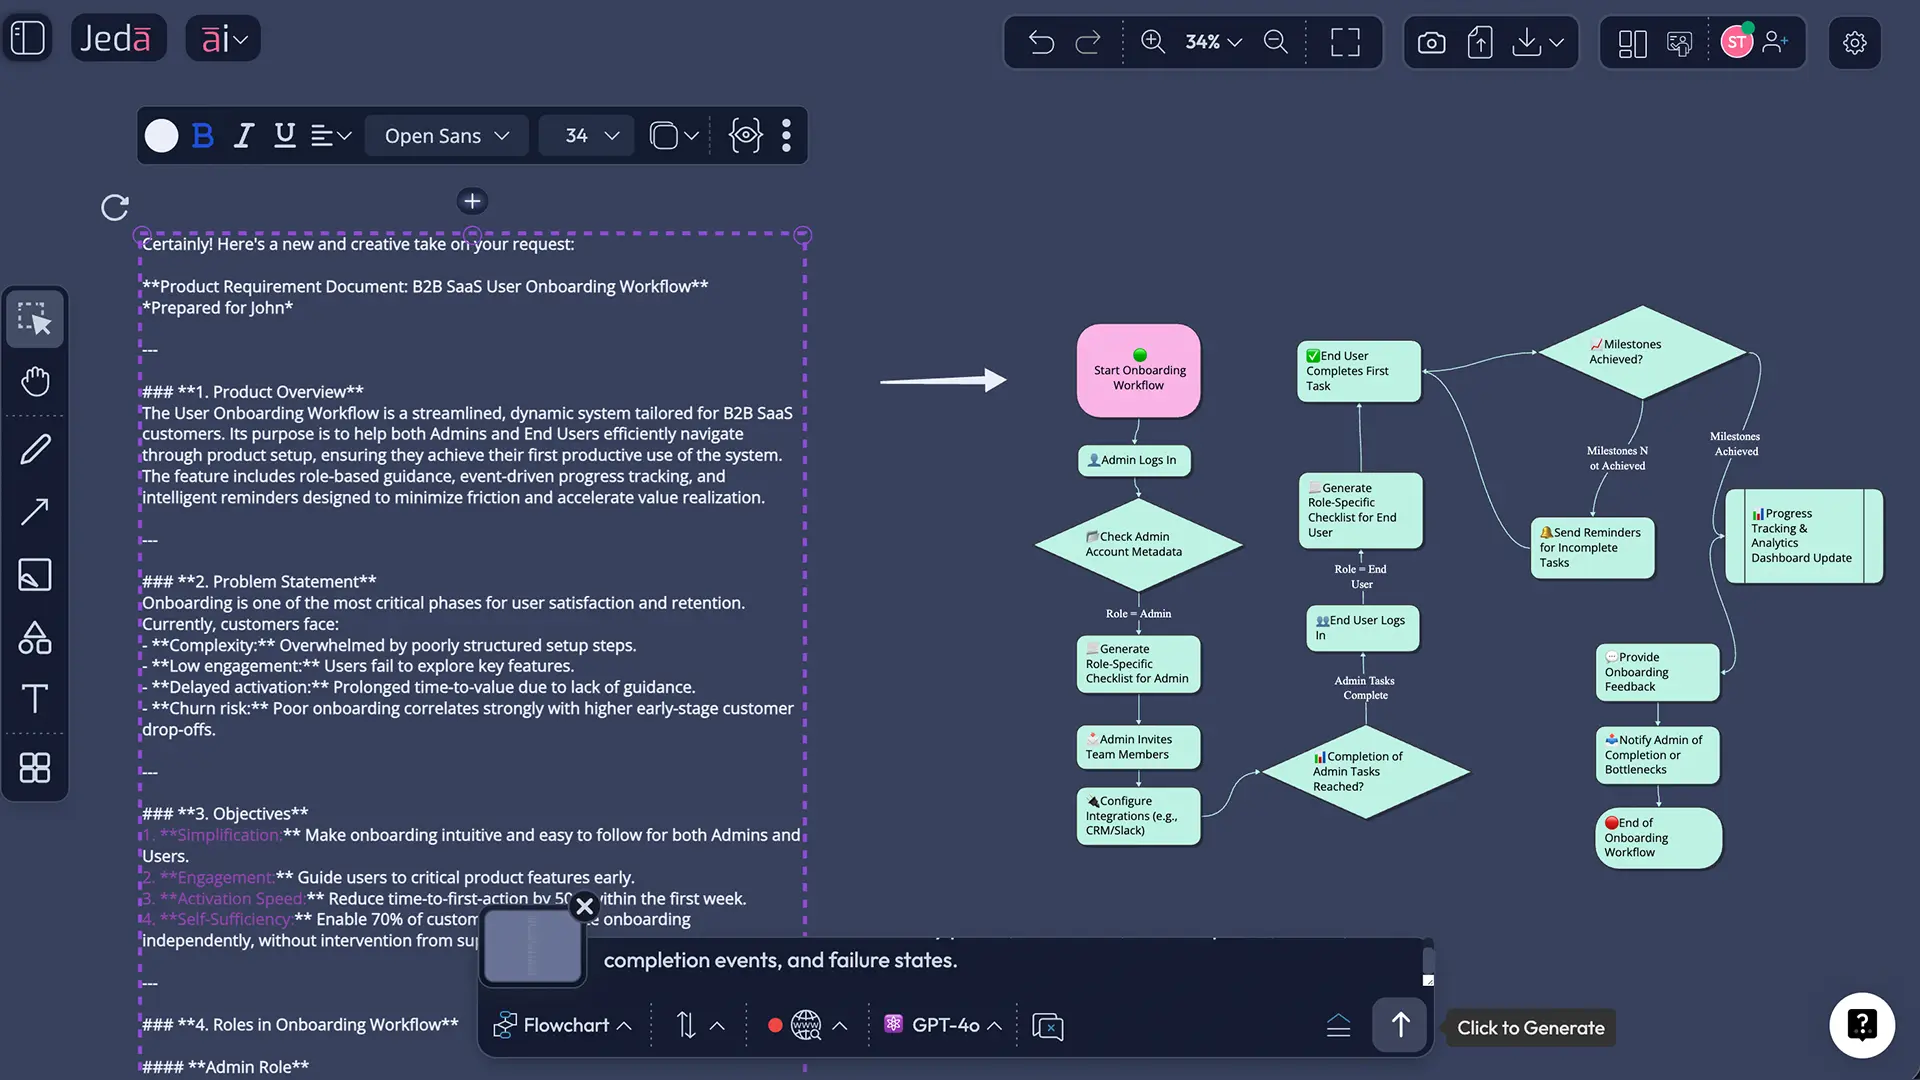Open the templates grid tool

pos(35,768)
